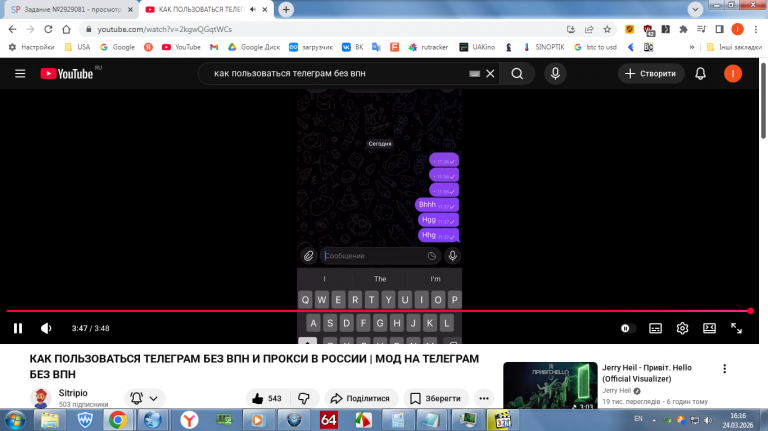
Task: Open more actions under the video
Action: tap(484, 398)
